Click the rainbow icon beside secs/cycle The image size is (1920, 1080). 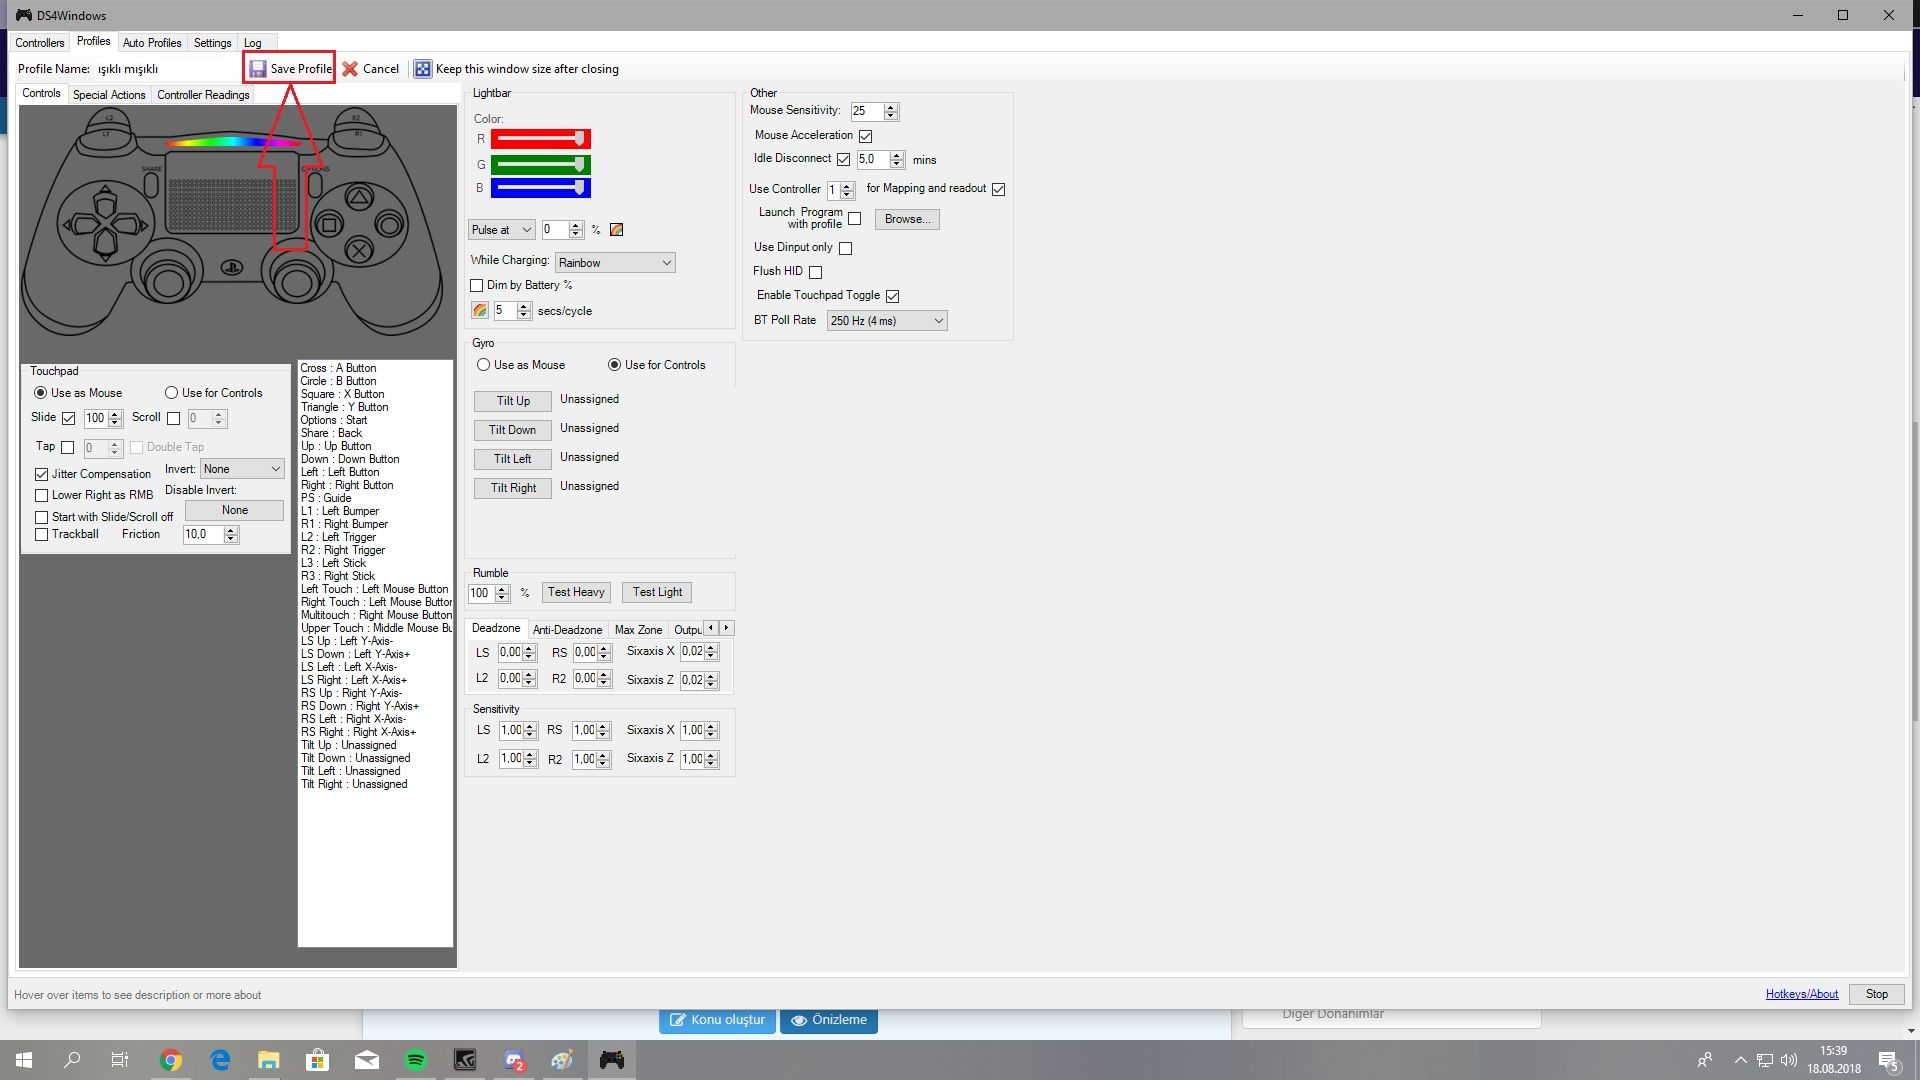pos(480,311)
